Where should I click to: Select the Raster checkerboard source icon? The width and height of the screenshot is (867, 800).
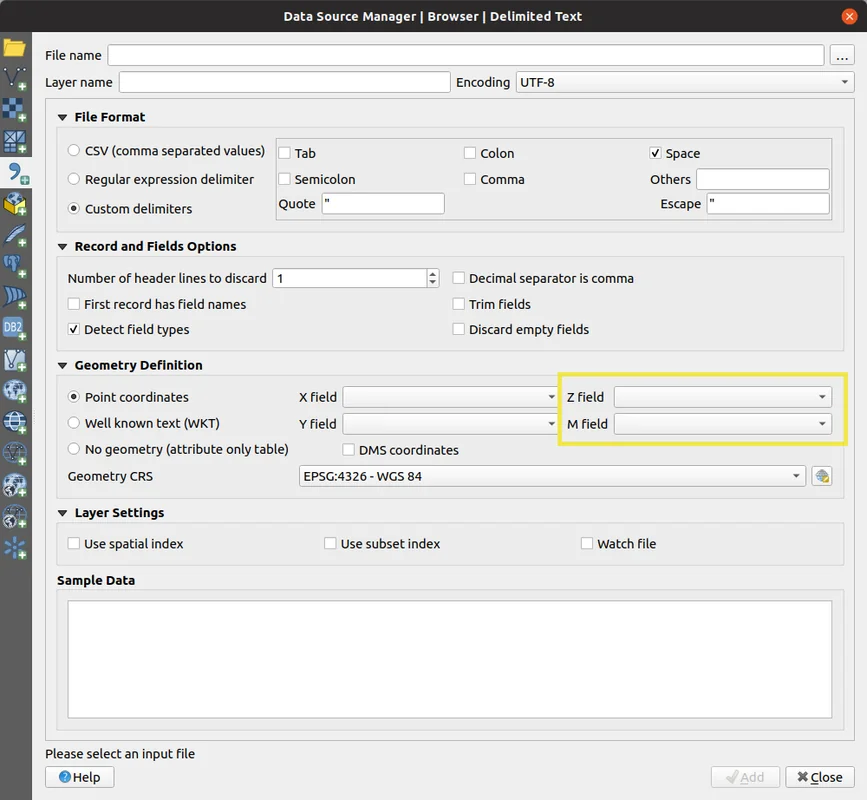point(14,110)
